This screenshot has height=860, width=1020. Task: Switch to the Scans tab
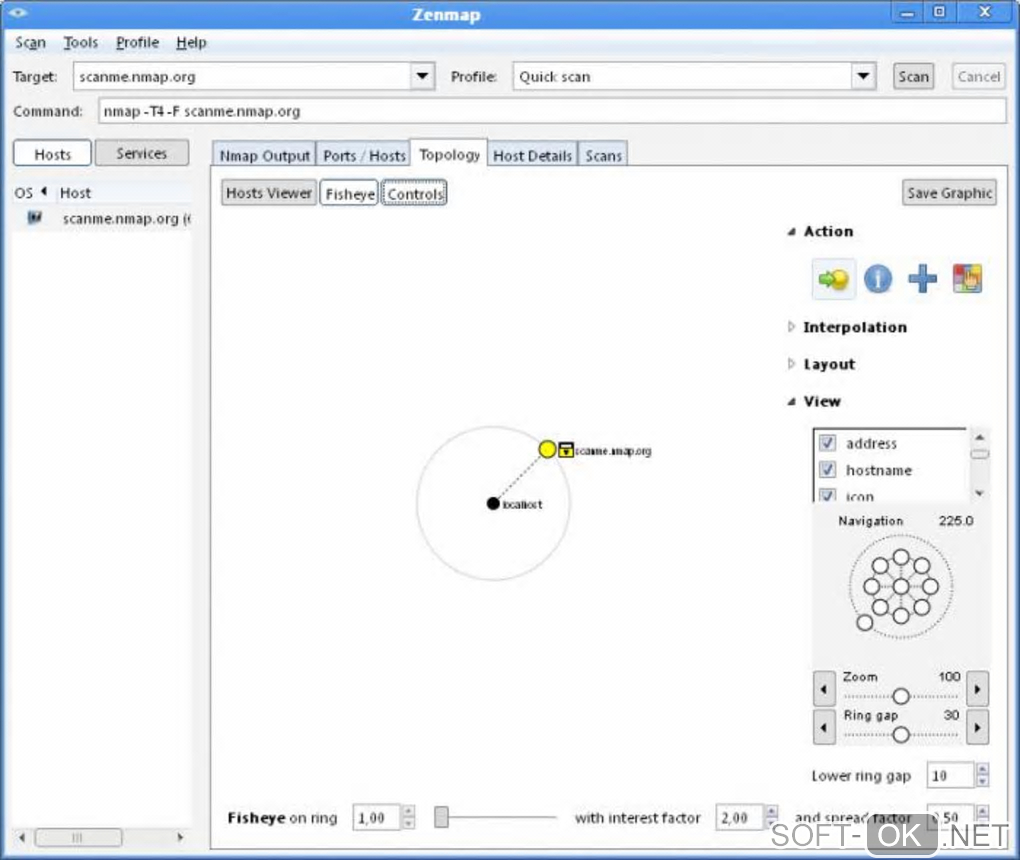(603, 155)
